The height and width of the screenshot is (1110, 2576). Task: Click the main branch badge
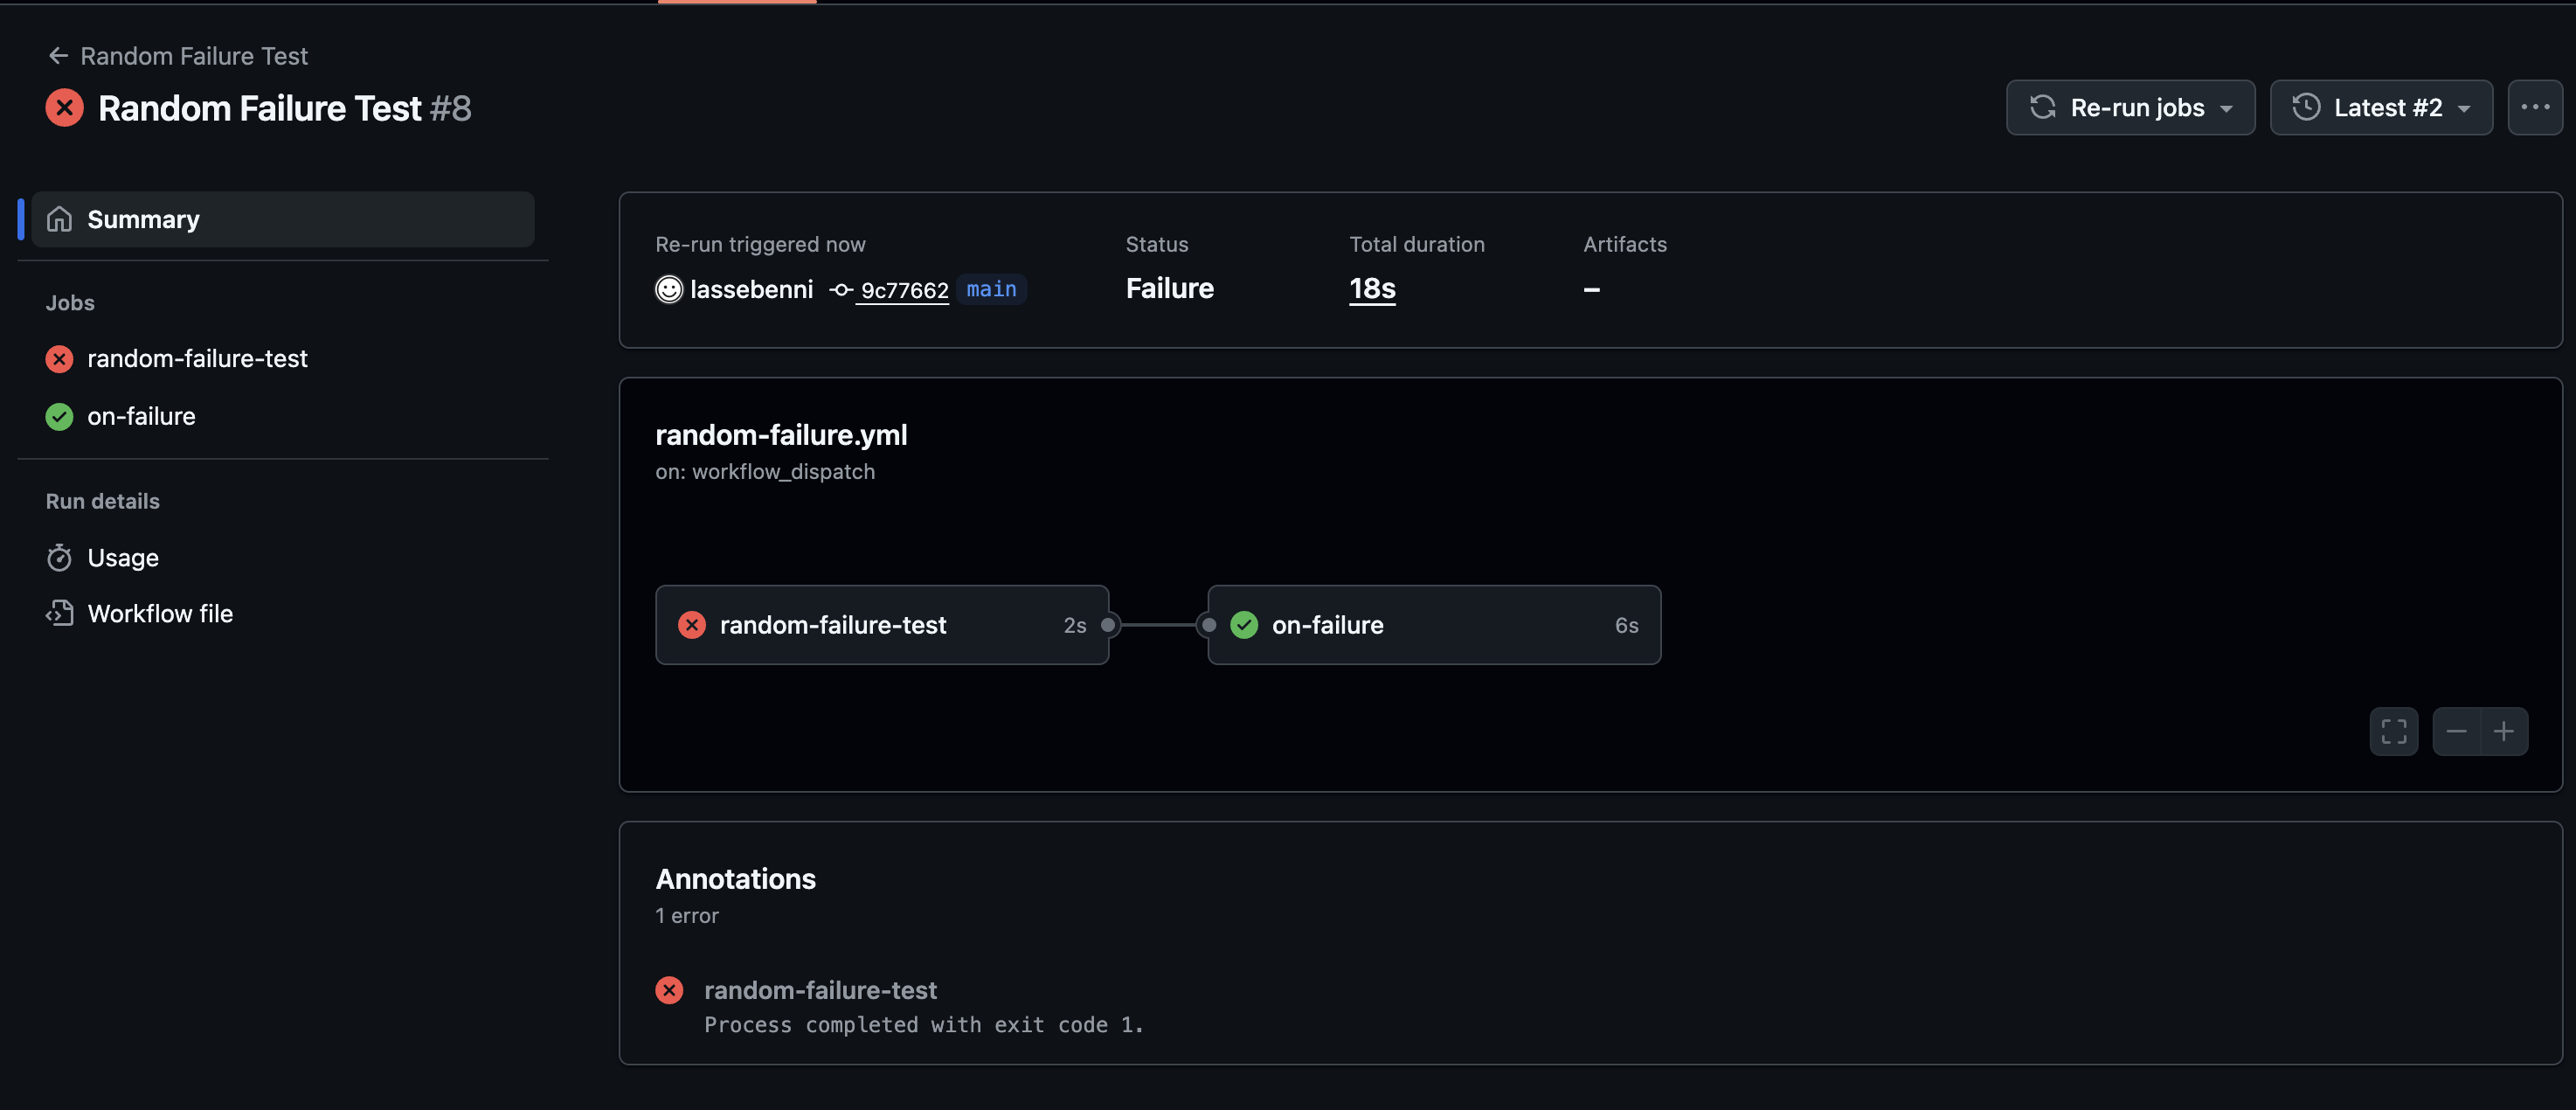[x=991, y=290]
